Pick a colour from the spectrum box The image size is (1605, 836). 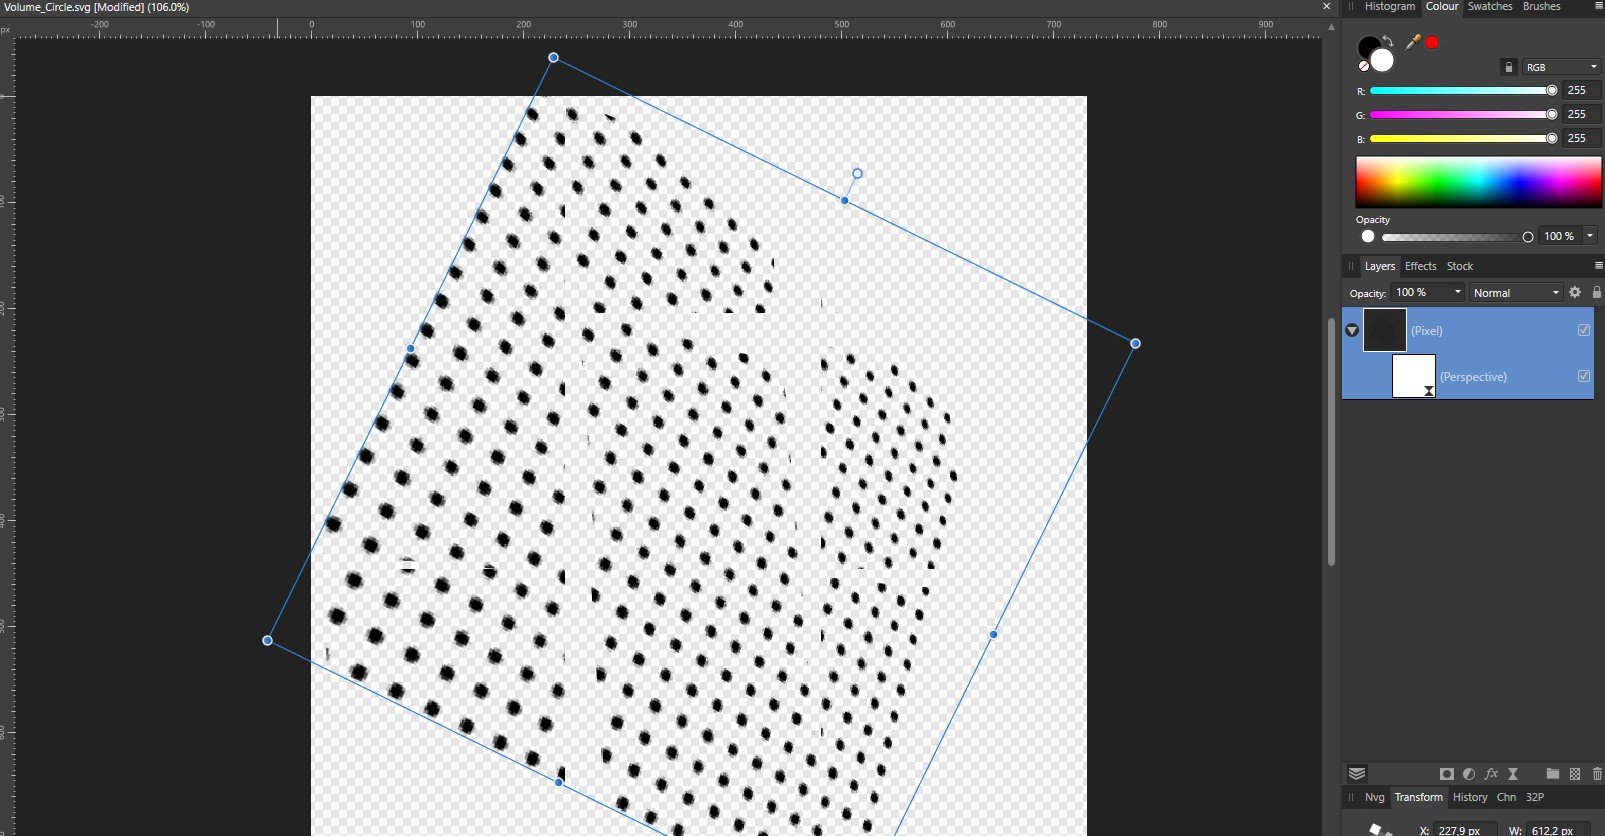coord(1478,182)
